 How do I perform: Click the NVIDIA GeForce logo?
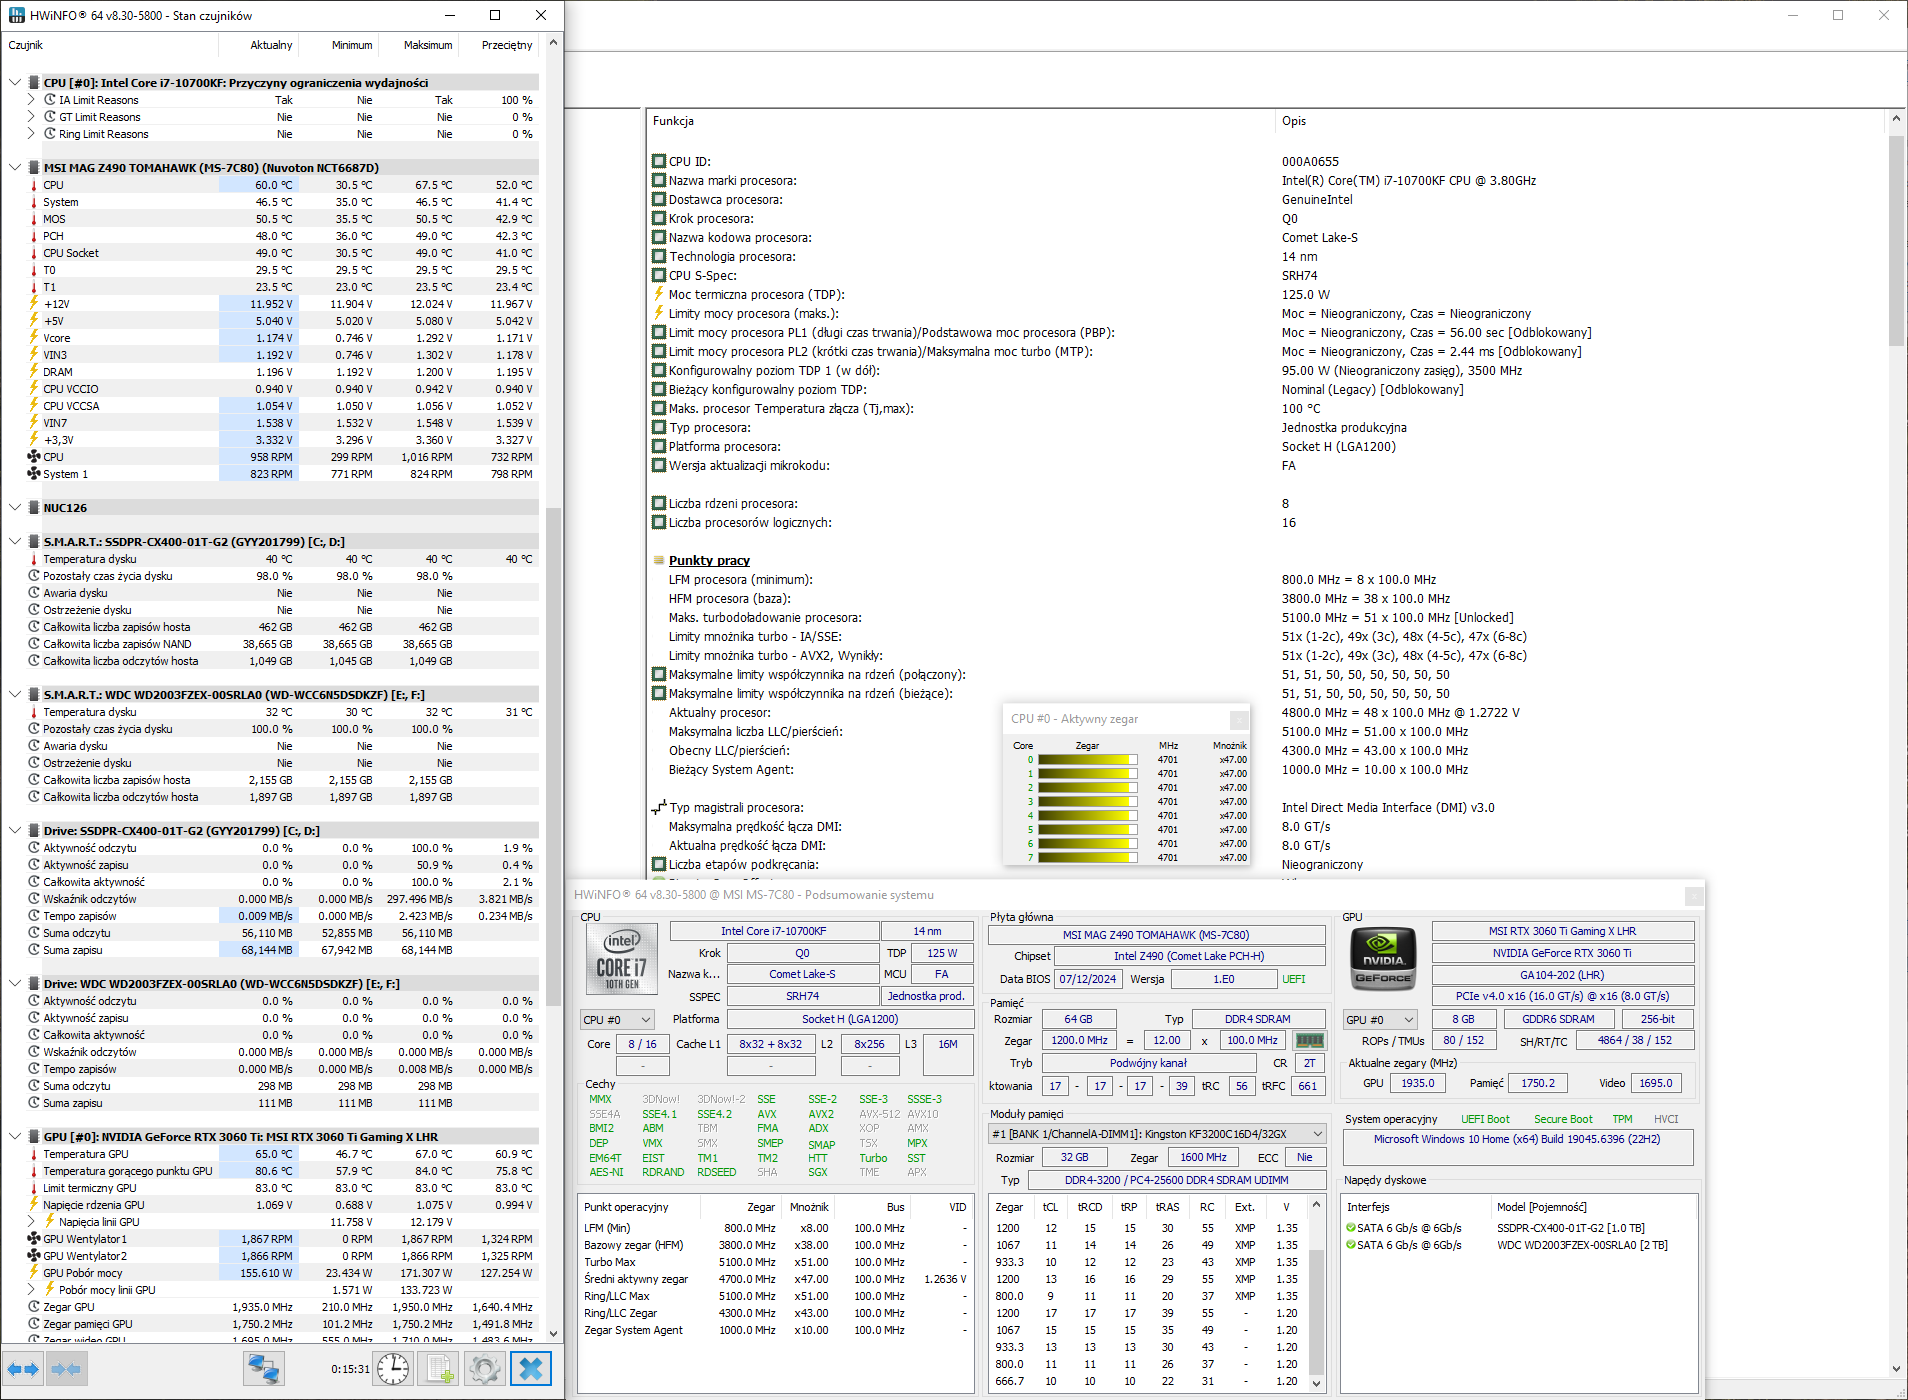1383,959
